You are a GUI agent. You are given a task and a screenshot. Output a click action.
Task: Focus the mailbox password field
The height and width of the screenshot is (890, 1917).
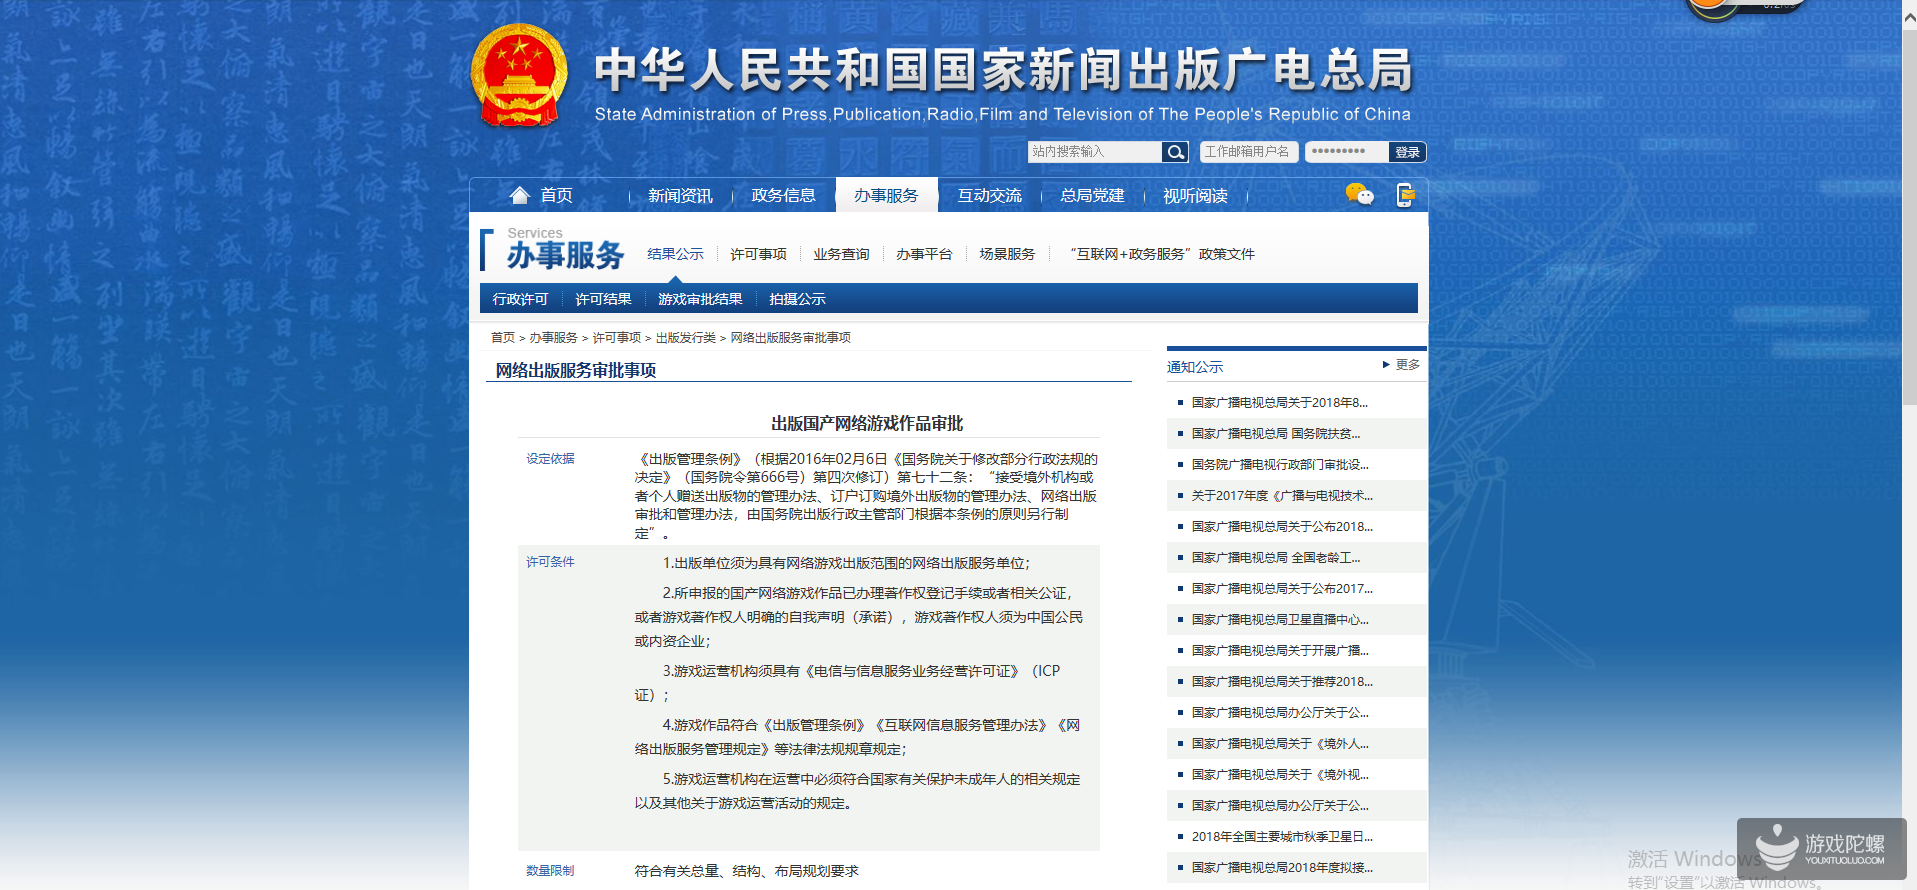coord(1346,152)
